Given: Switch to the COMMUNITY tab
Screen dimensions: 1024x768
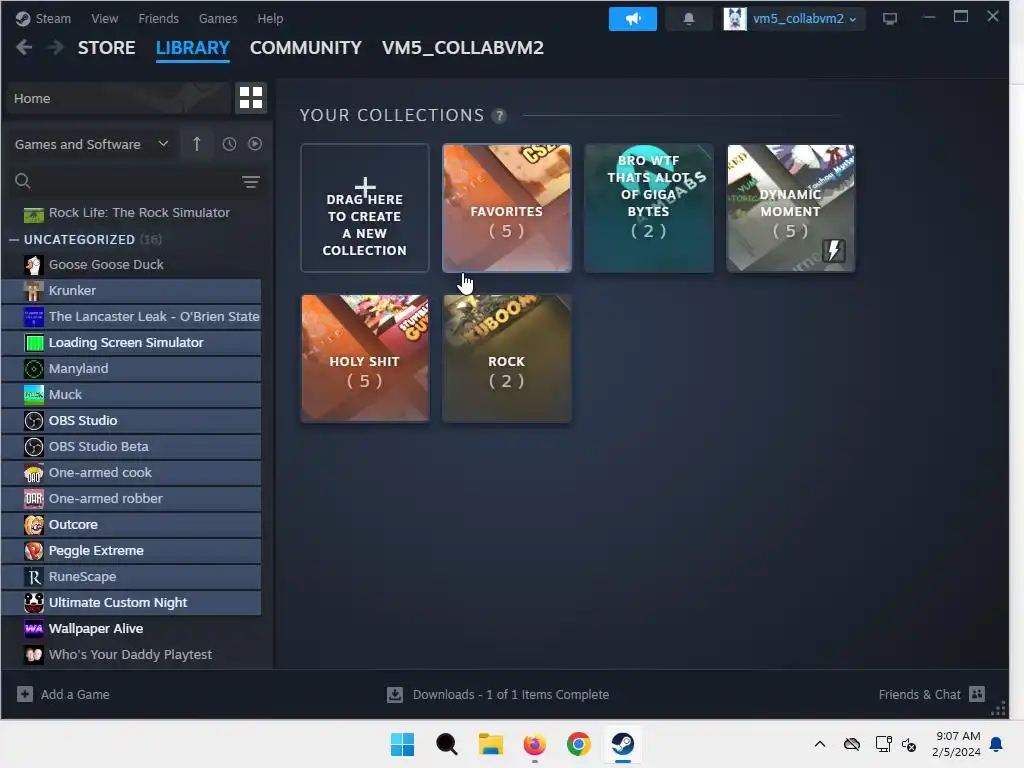Looking at the screenshot, I should pos(306,48).
